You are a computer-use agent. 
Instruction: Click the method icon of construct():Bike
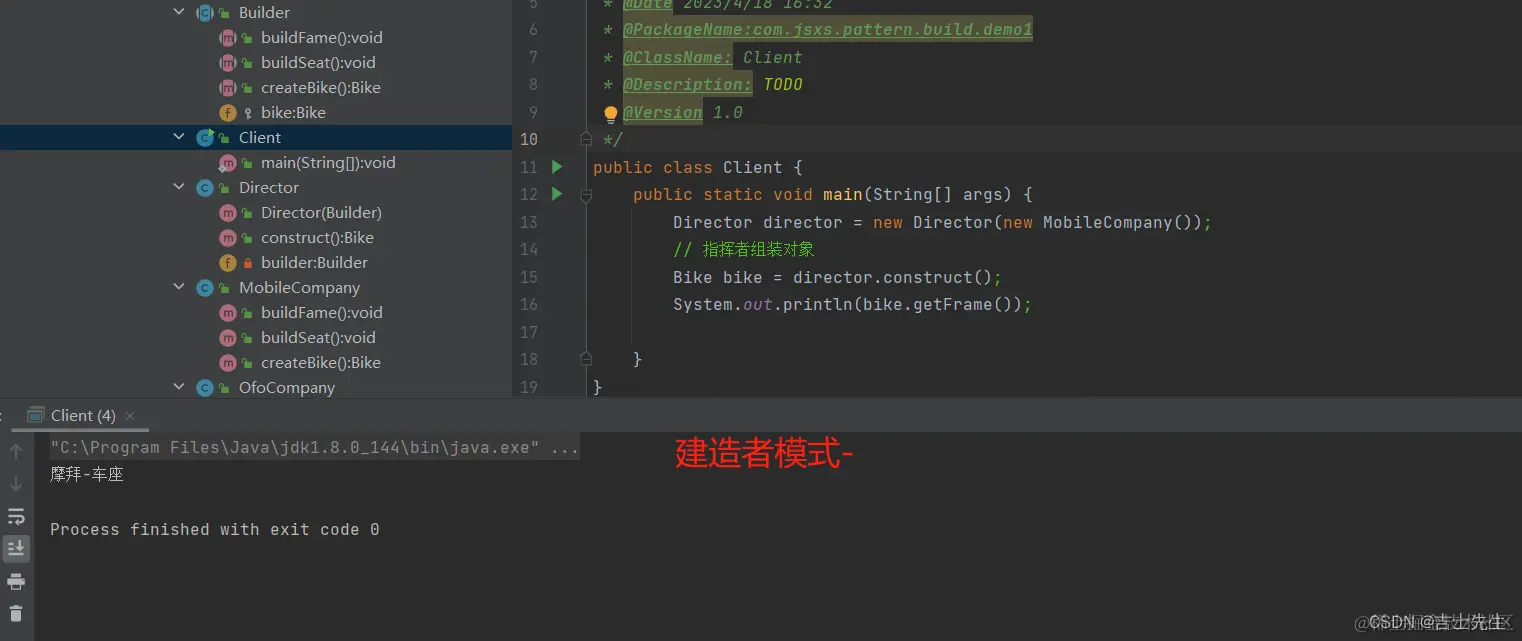(228, 237)
